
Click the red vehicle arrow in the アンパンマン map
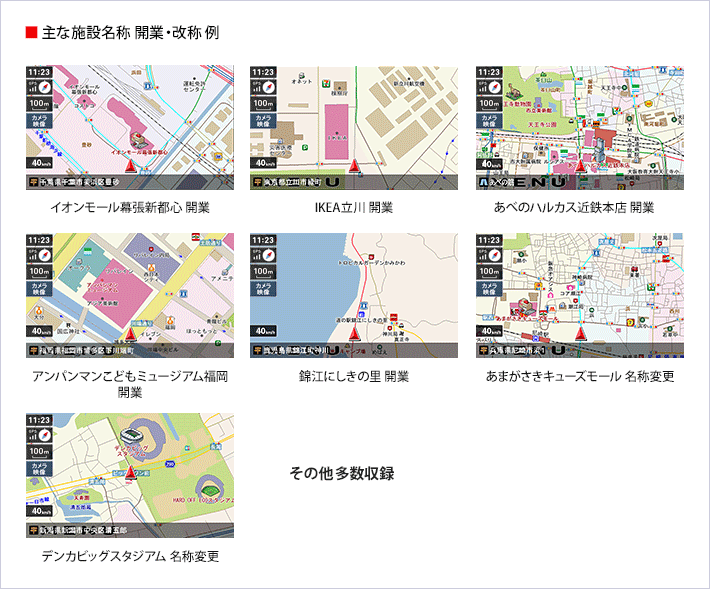point(130,334)
